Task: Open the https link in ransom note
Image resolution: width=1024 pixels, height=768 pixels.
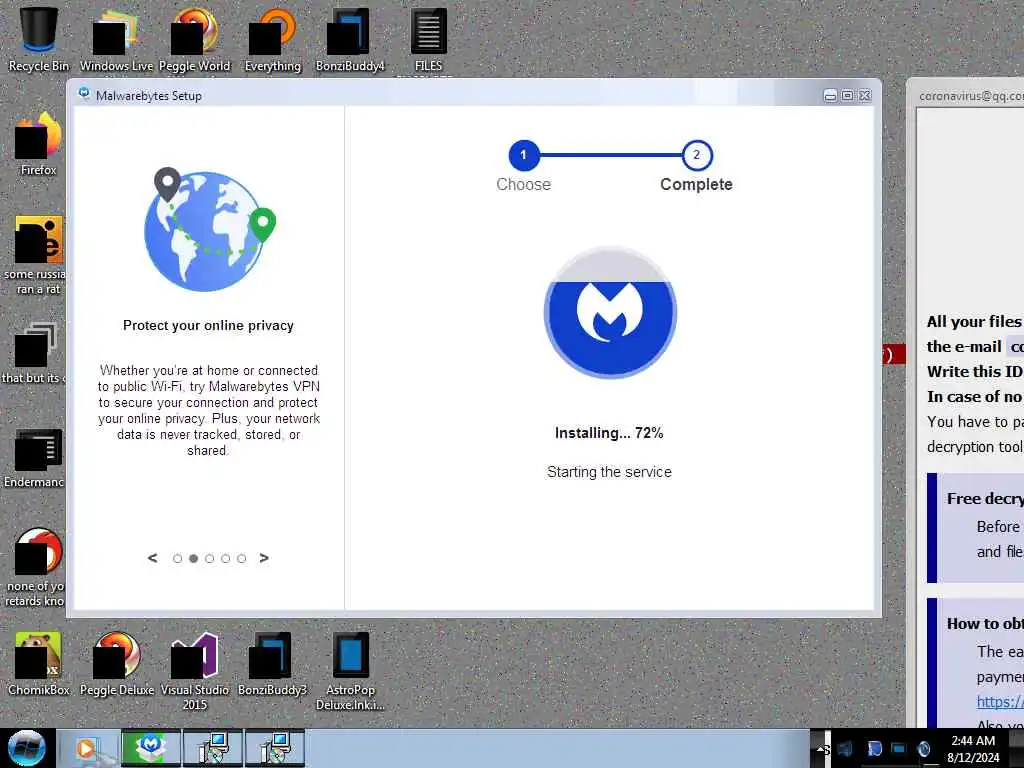Action: (1000, 702)
